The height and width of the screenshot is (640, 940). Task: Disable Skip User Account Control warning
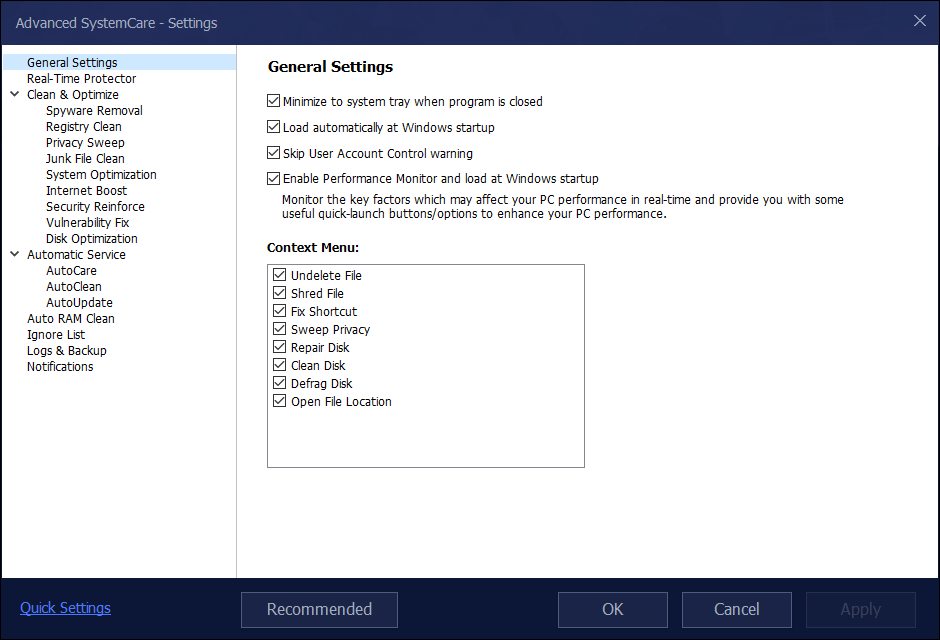273,153
